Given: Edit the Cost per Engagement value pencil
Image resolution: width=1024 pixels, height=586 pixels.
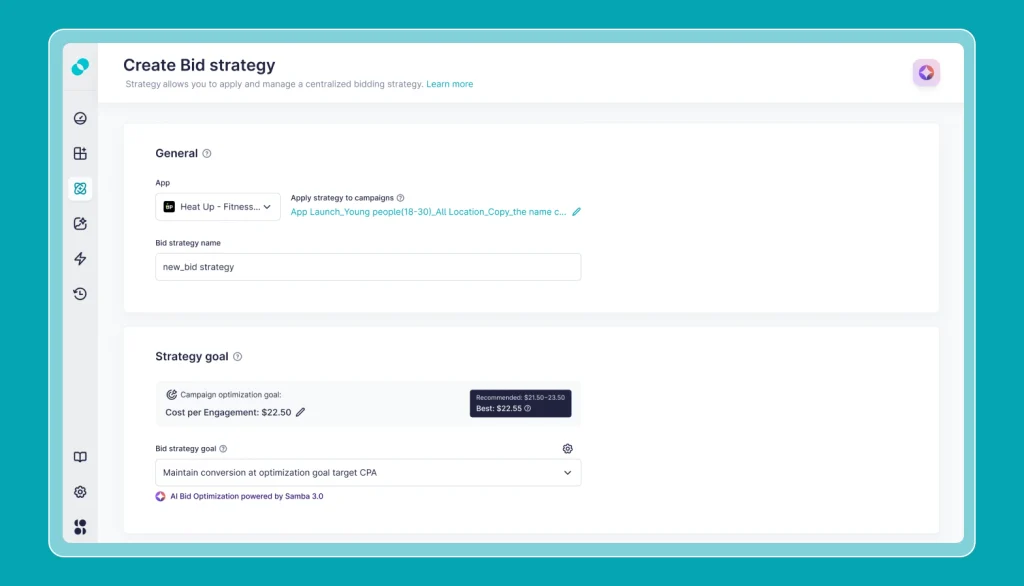Looking at the screenshot, I should pyautogui.click(x=300, y=412).
